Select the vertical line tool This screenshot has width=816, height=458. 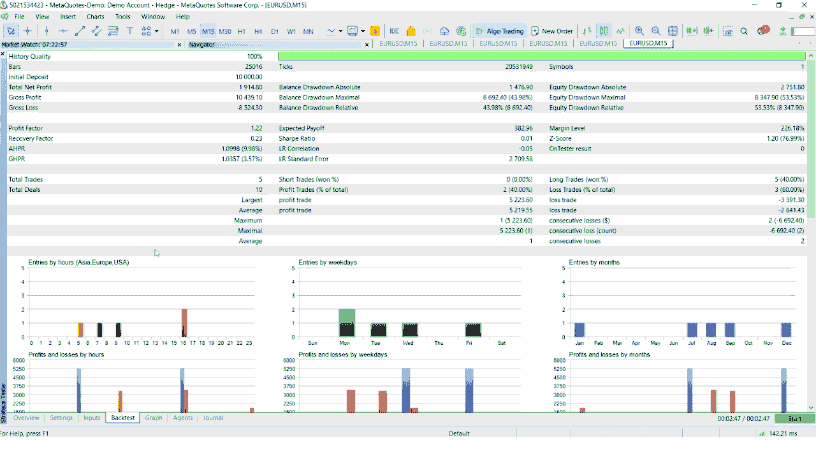(x=46, y=31)
